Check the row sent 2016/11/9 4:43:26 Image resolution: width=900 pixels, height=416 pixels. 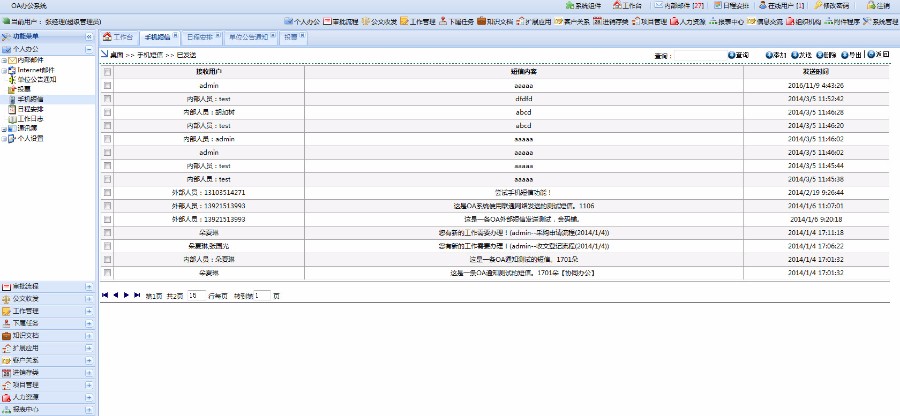click(x=107, y=85)
